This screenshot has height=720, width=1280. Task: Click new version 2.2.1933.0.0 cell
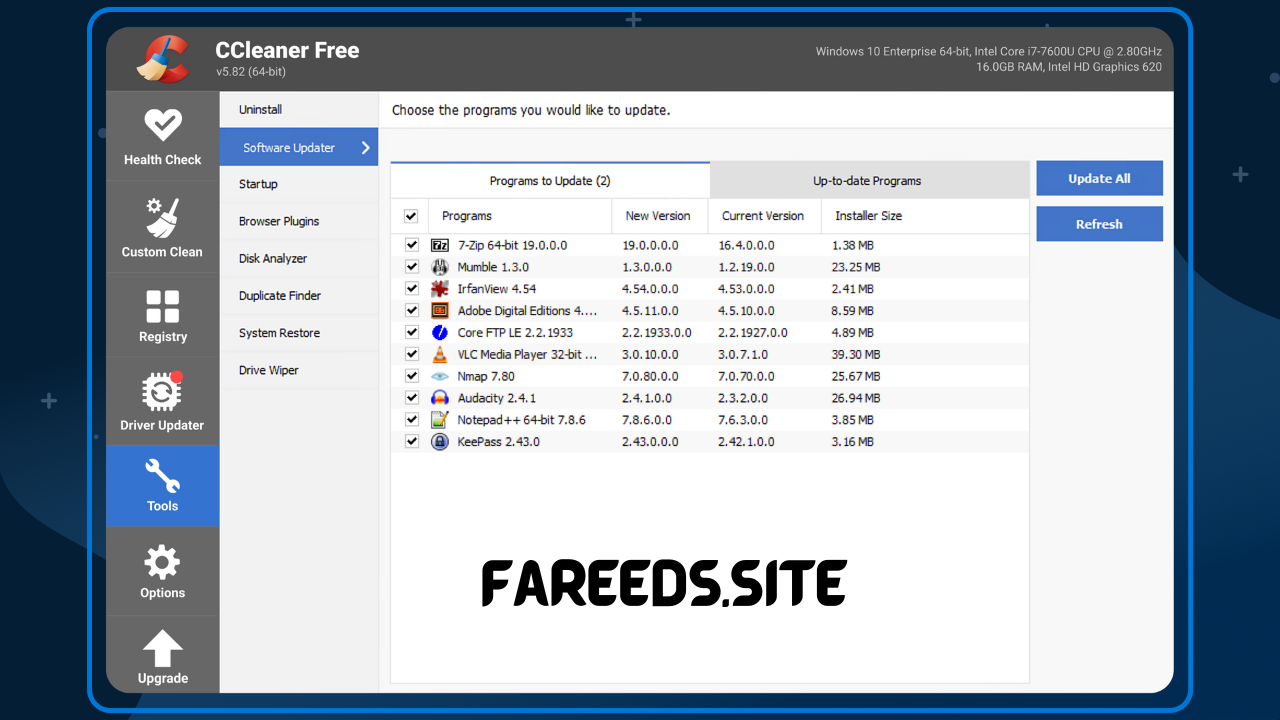(x=657, y=332)
